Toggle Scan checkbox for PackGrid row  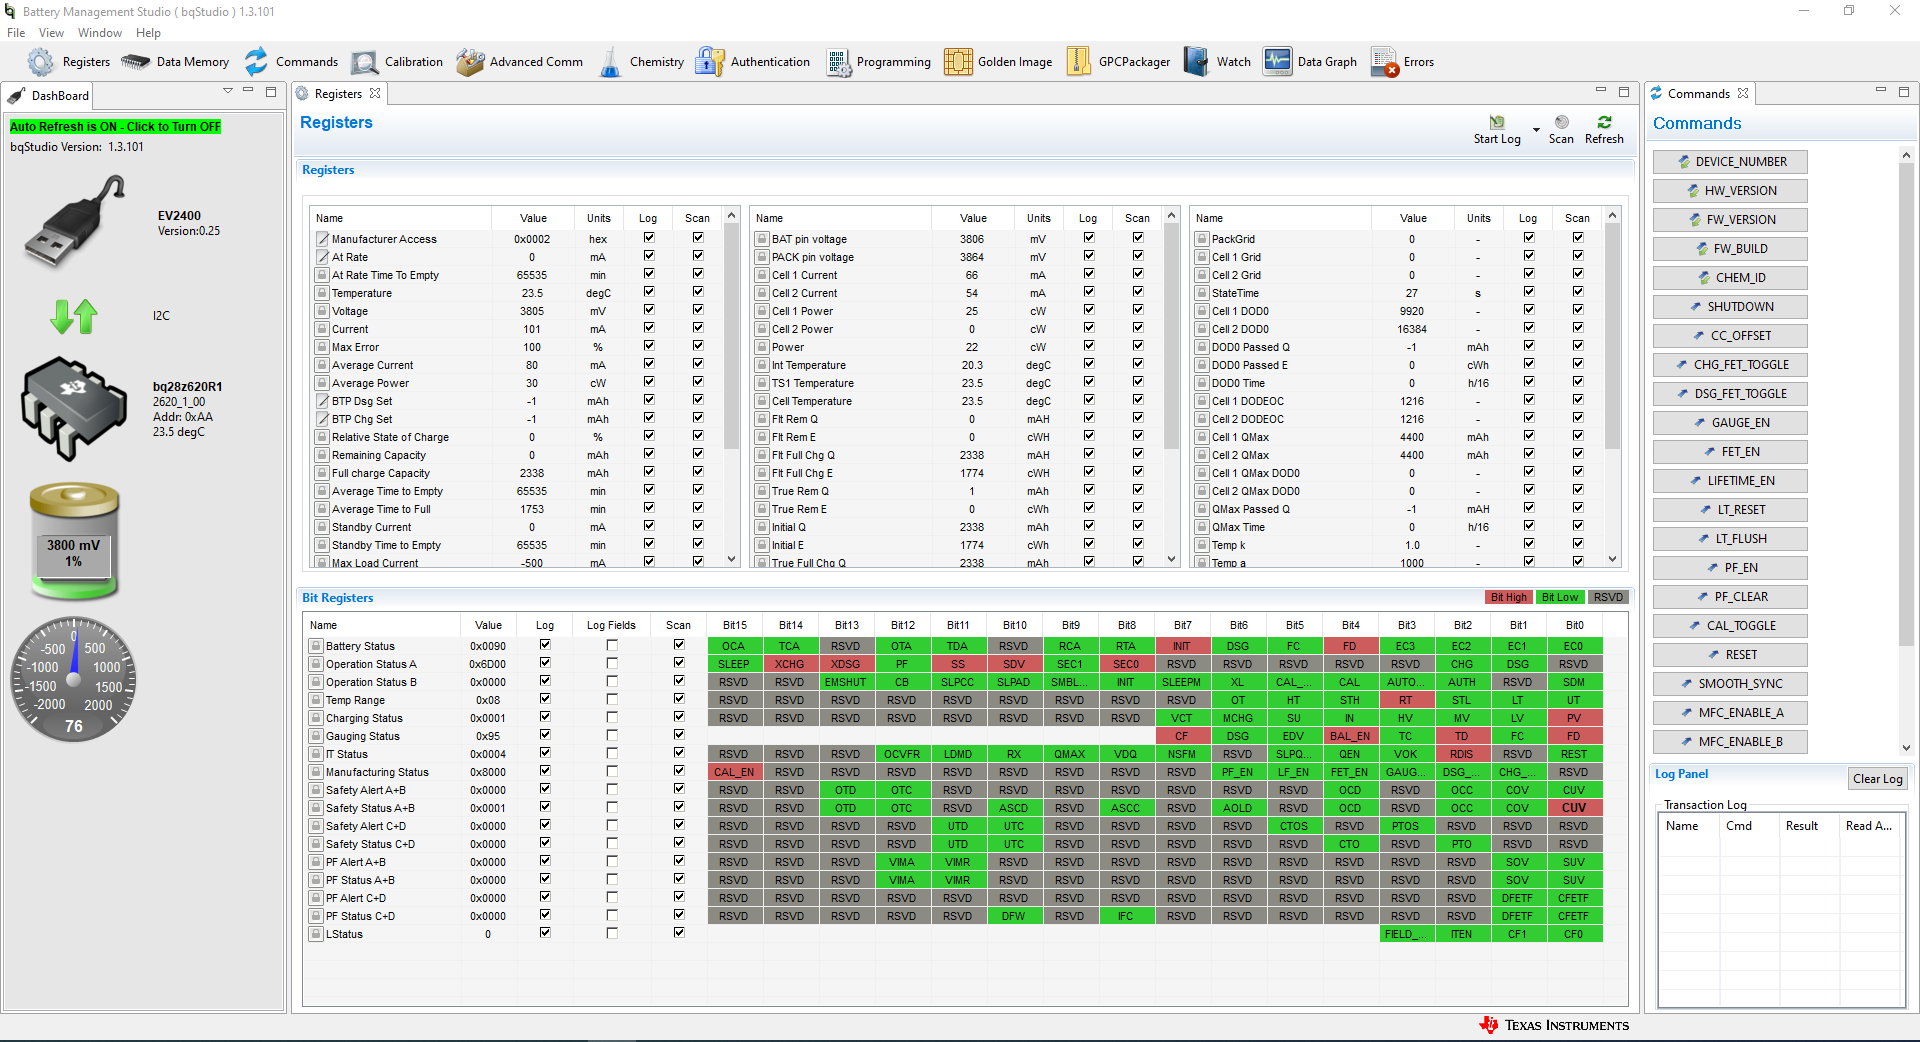click(x=1578, y=238)
